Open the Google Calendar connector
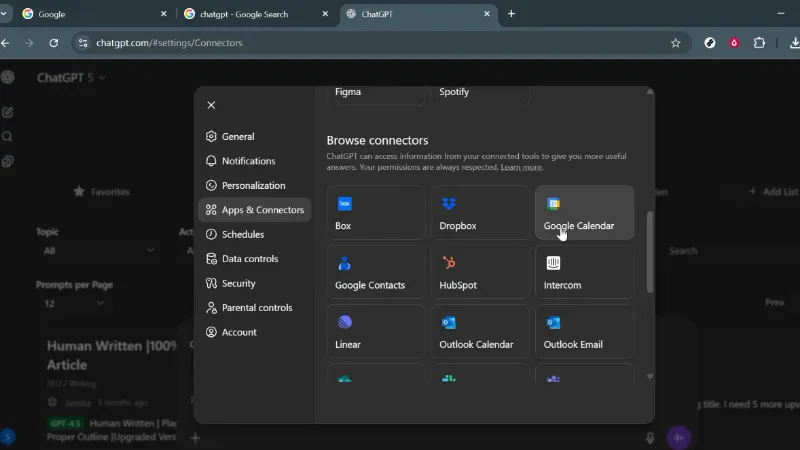This screenshot has width=800, height=450. (x=584, y=212)
